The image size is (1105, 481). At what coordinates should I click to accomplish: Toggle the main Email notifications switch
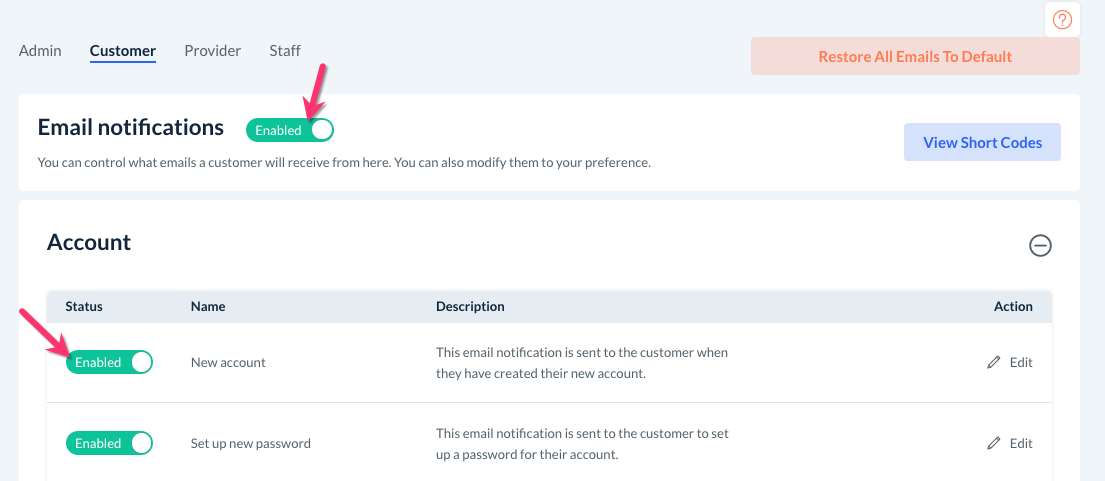pos(290,130)
